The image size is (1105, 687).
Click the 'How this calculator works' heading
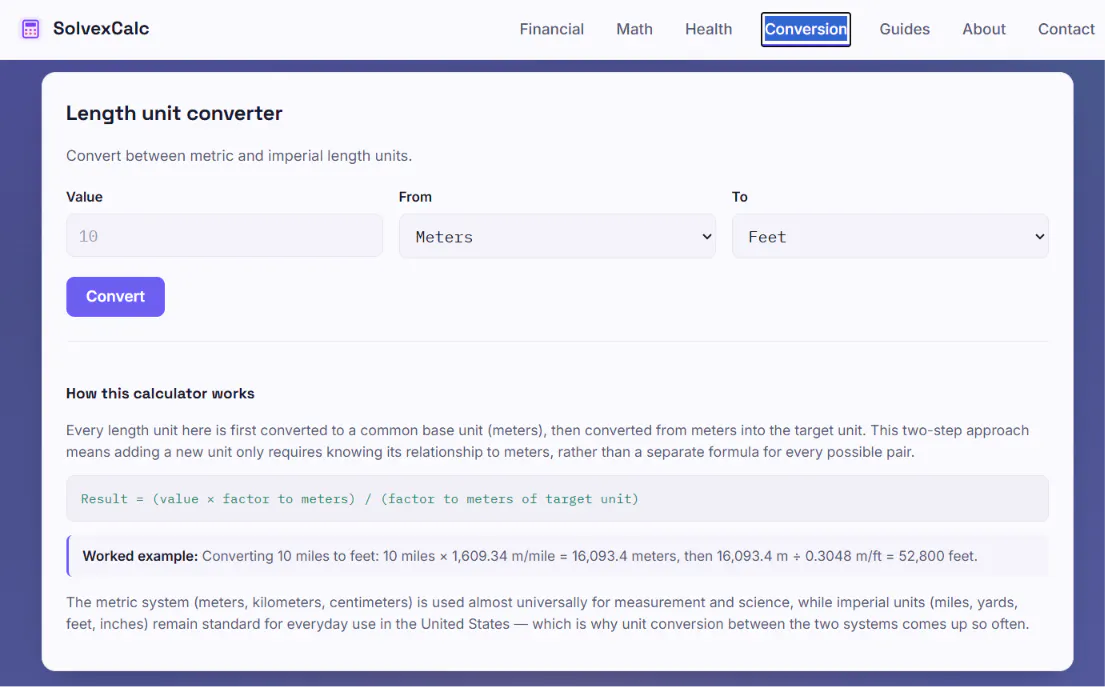click(x=160, y=393)
